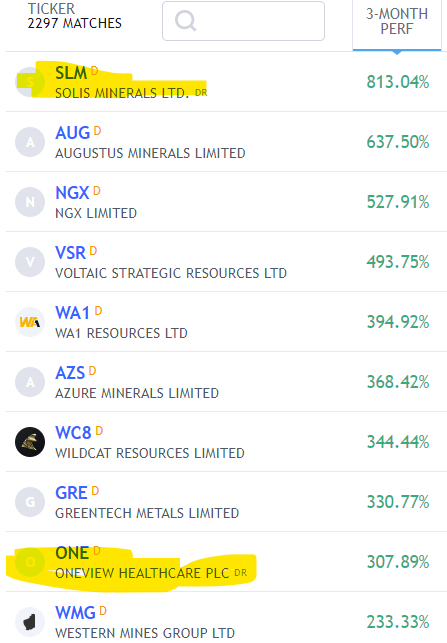
Task: Open the ONE Oneview Healthcare ticker link
Action: tap(72, 553)
